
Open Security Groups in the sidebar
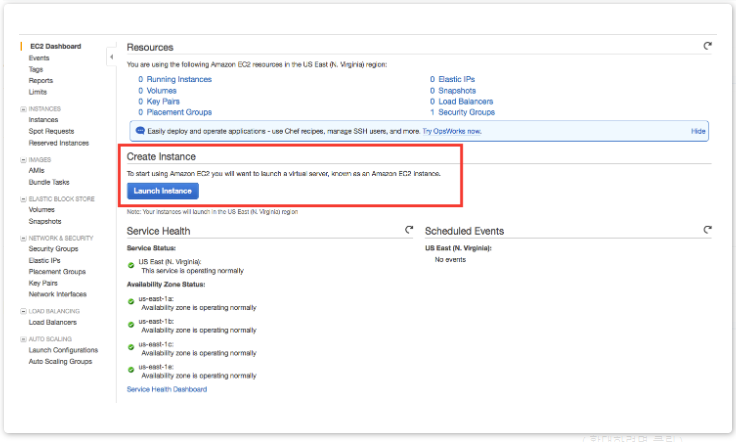click(x=54, y=249)
